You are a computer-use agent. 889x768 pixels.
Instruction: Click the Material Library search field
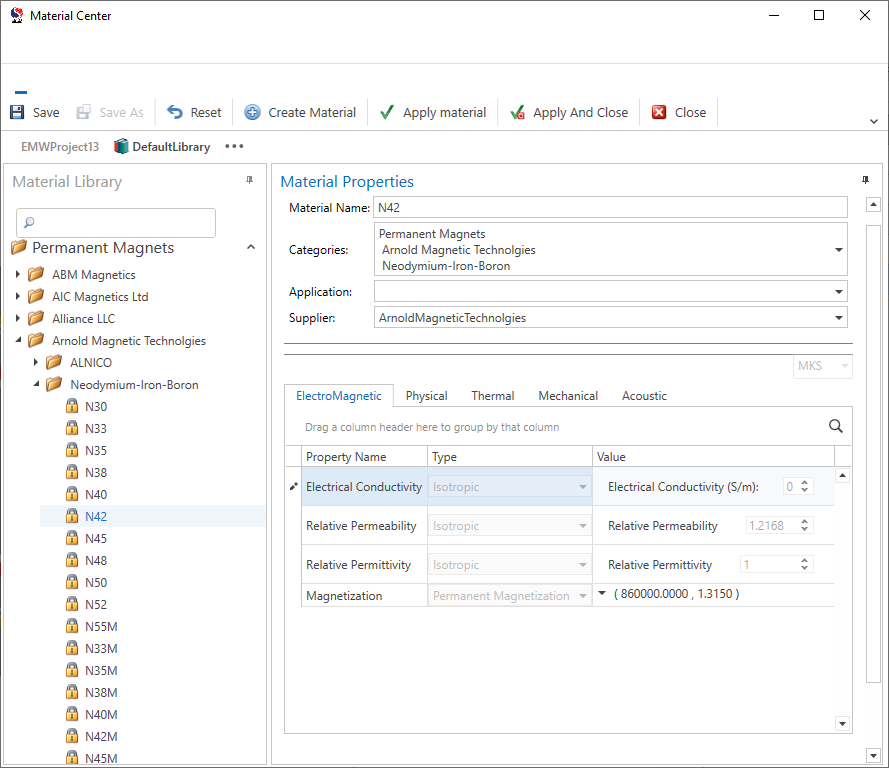tap(116, 222)
